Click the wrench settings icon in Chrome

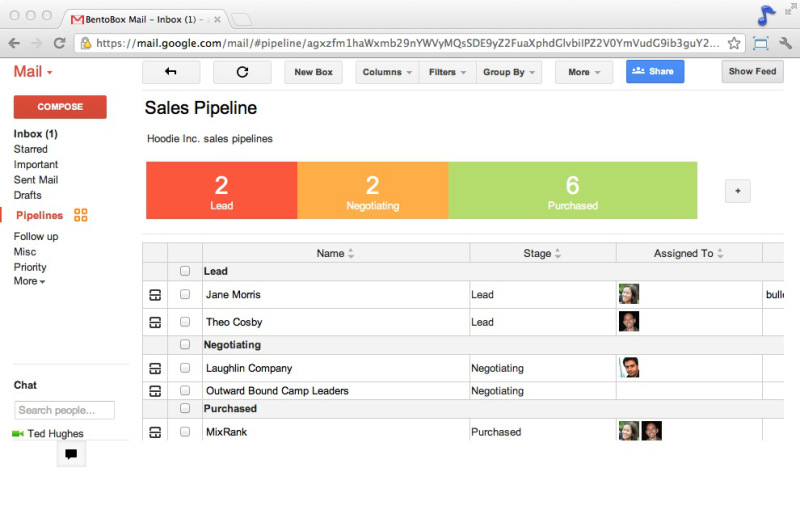pyautogui.click(x=785, y=43)
